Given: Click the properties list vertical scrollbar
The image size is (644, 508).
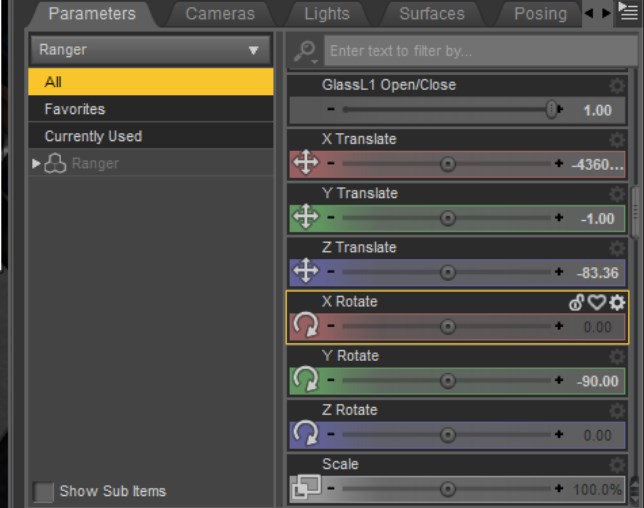Looking at the screenshot, I should tap(635, 214).
